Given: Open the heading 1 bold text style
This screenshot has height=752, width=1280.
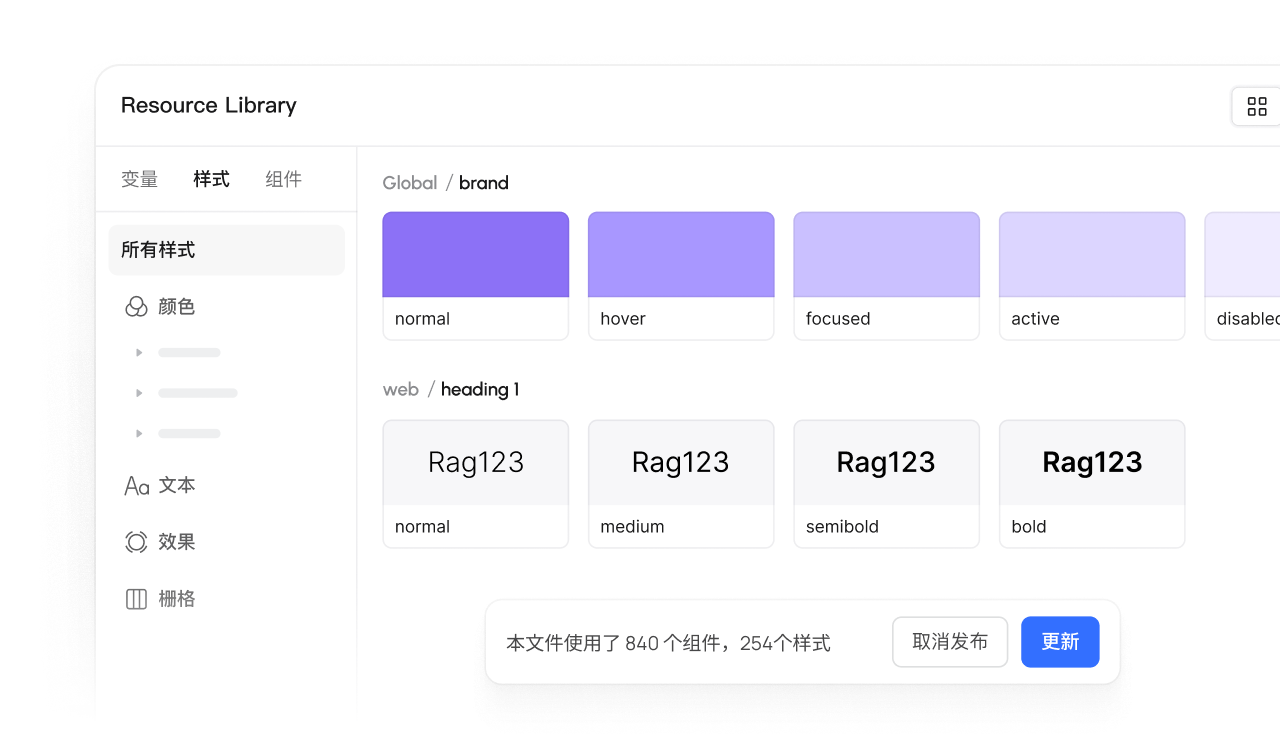Looking at the screenshot, I should tap(1092, 463).
